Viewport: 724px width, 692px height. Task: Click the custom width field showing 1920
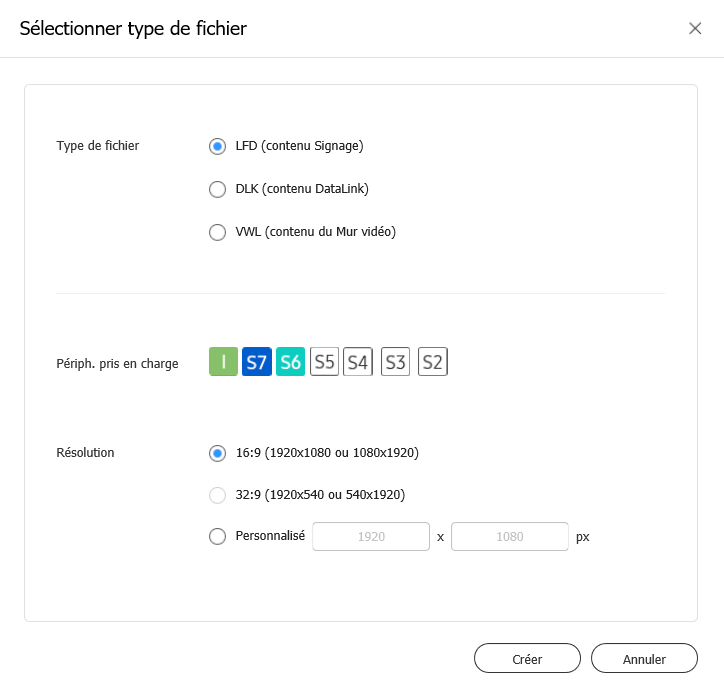coord(371,537)
